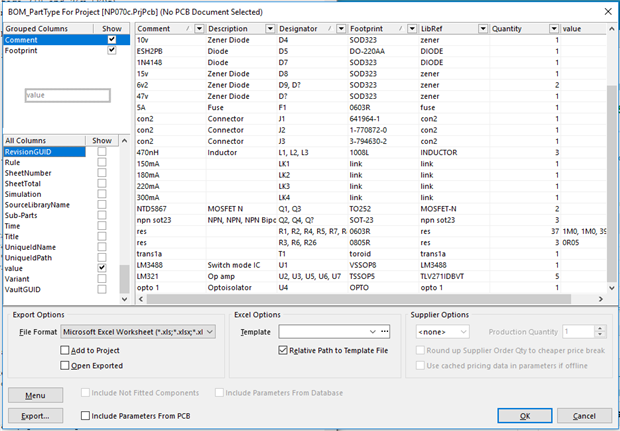Open the Quantity column filter arrow
The height and width of the screenshot is (431, 620).
(x=555, y=30)
